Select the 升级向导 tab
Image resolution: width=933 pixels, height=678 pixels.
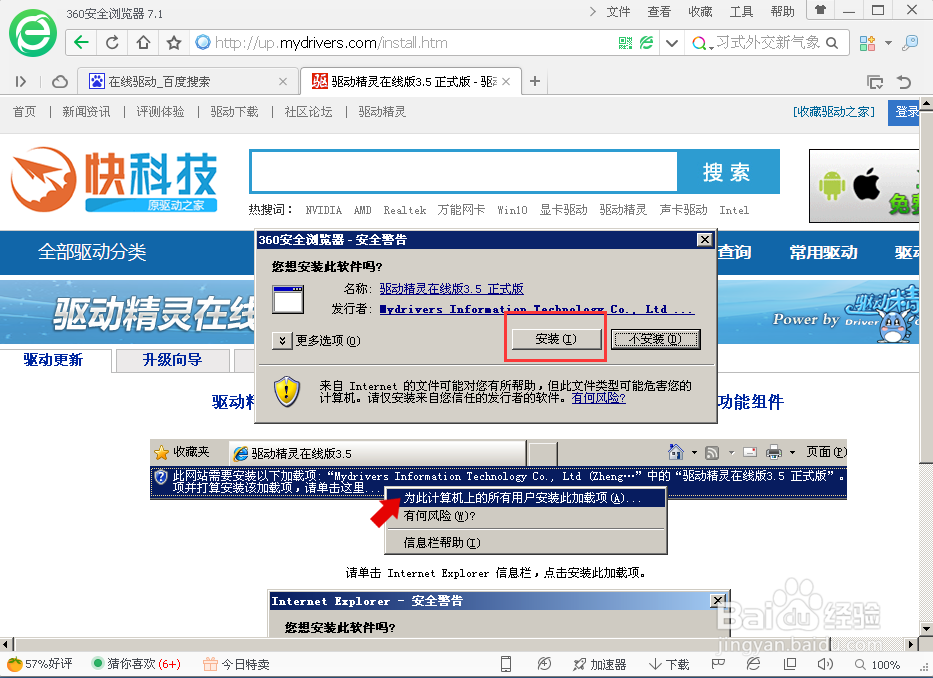pyautogui.click(x=173, y=360)
